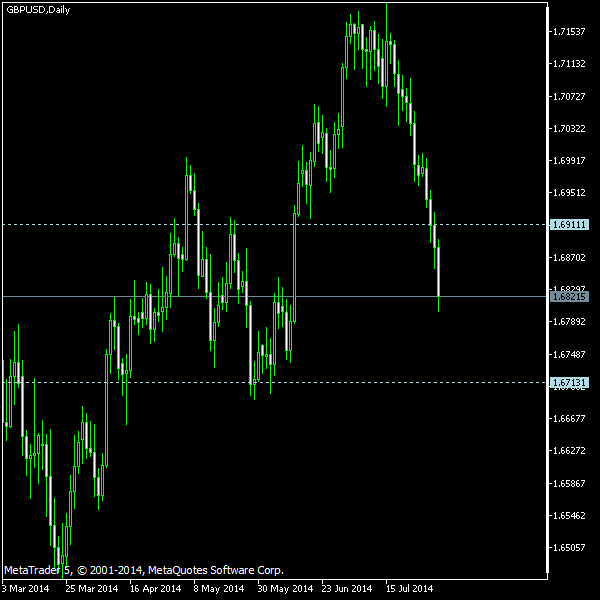Click the 30 May 2014 date label
This screenshot has height=600, width=600.
[285, 589]
